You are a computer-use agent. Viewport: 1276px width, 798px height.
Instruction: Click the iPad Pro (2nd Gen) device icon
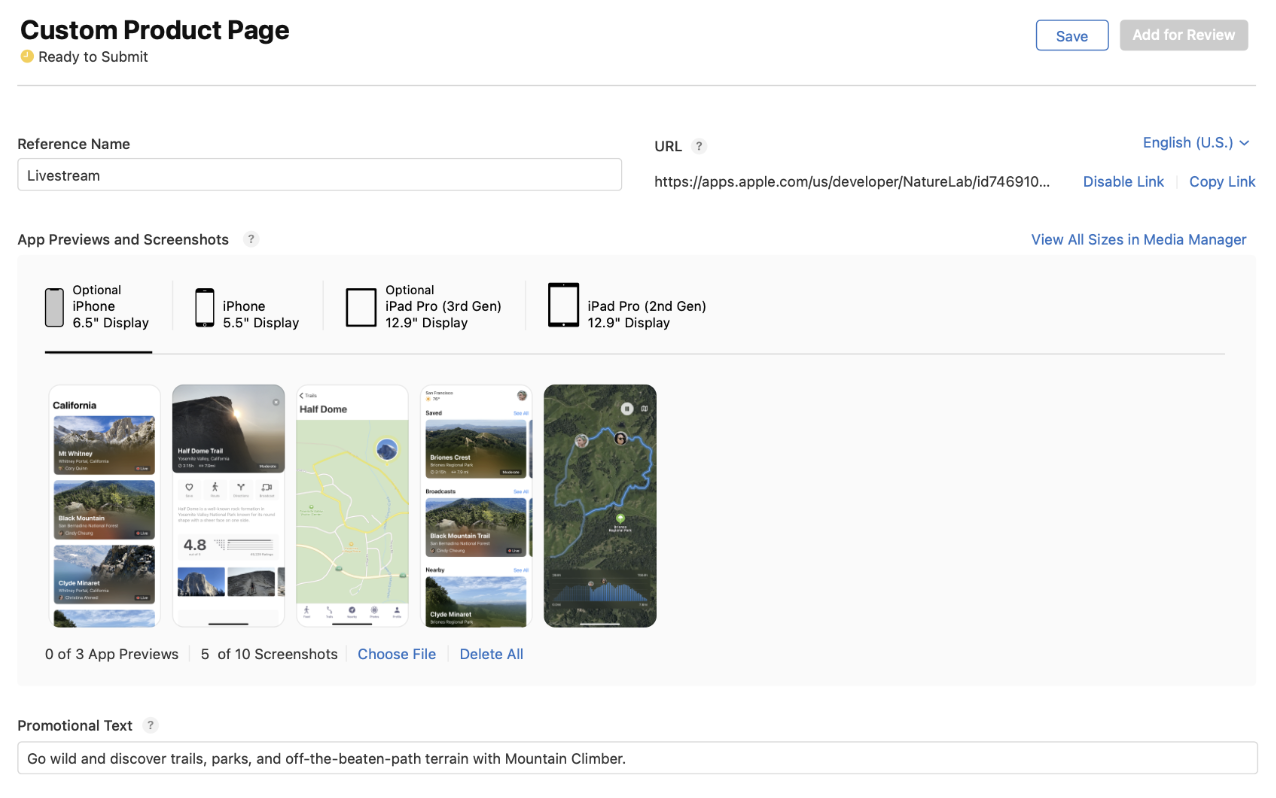563,306
